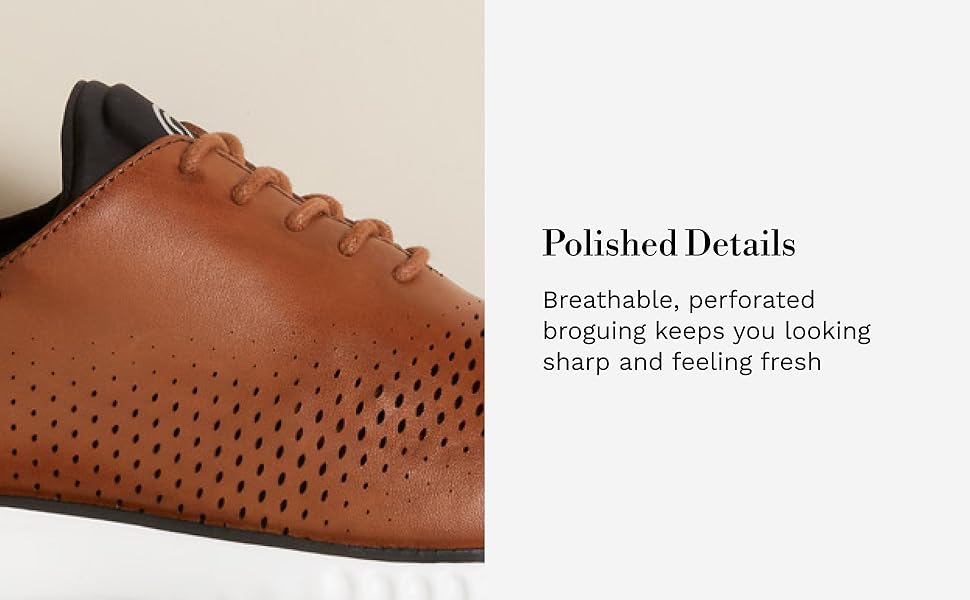The height and width of the screenshot is (600, 970).
Task: Click the bottommost lace loop near the perforations
Action: point(411,264)
